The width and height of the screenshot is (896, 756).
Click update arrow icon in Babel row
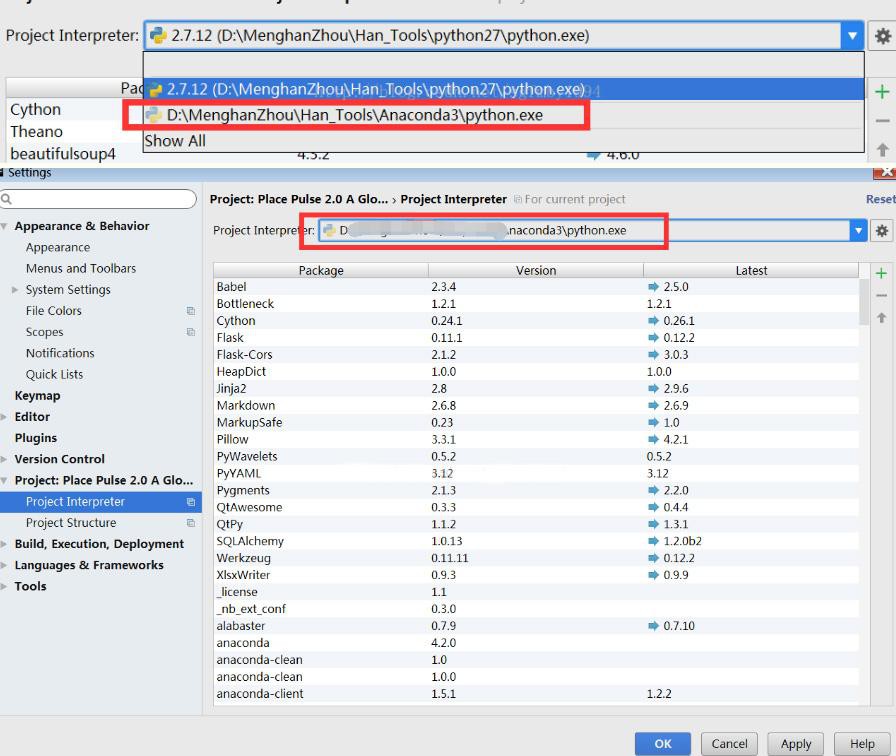(x=653, y=287)
